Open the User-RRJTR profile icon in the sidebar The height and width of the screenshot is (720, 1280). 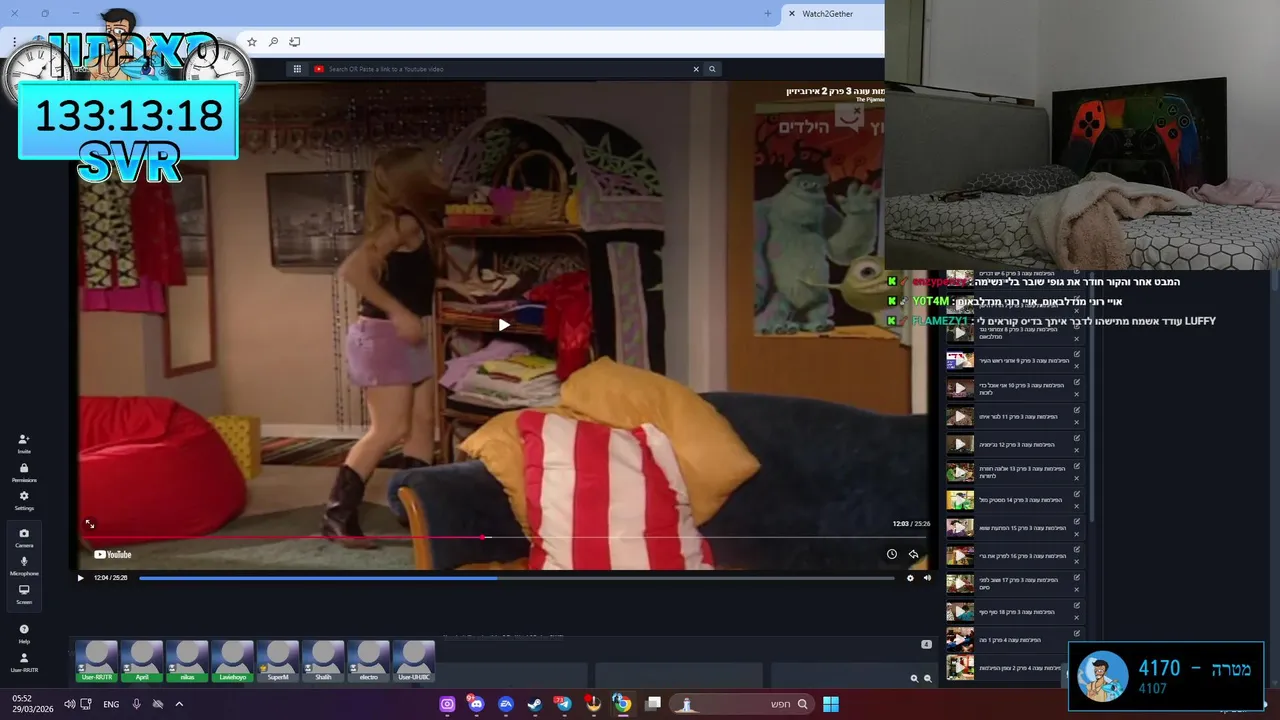[x=24, y=662]
